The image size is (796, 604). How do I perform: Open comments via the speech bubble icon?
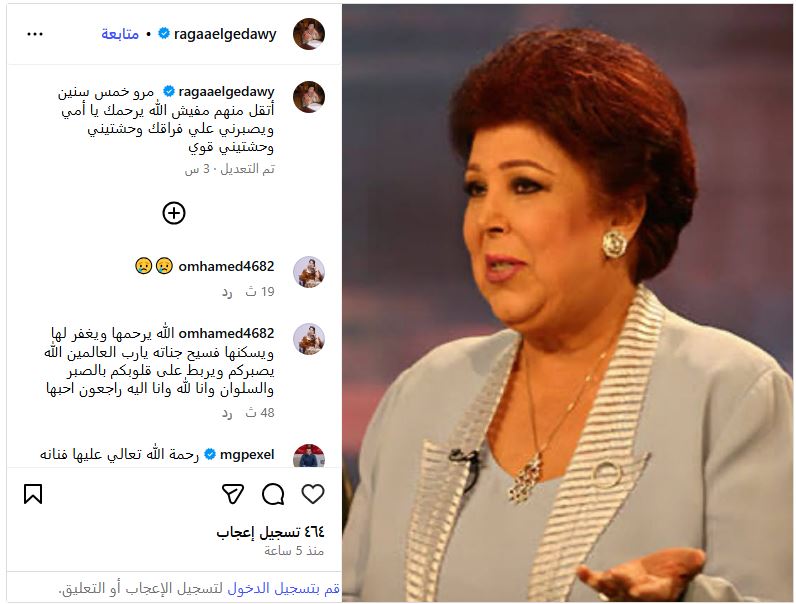[x=273, y=494]
